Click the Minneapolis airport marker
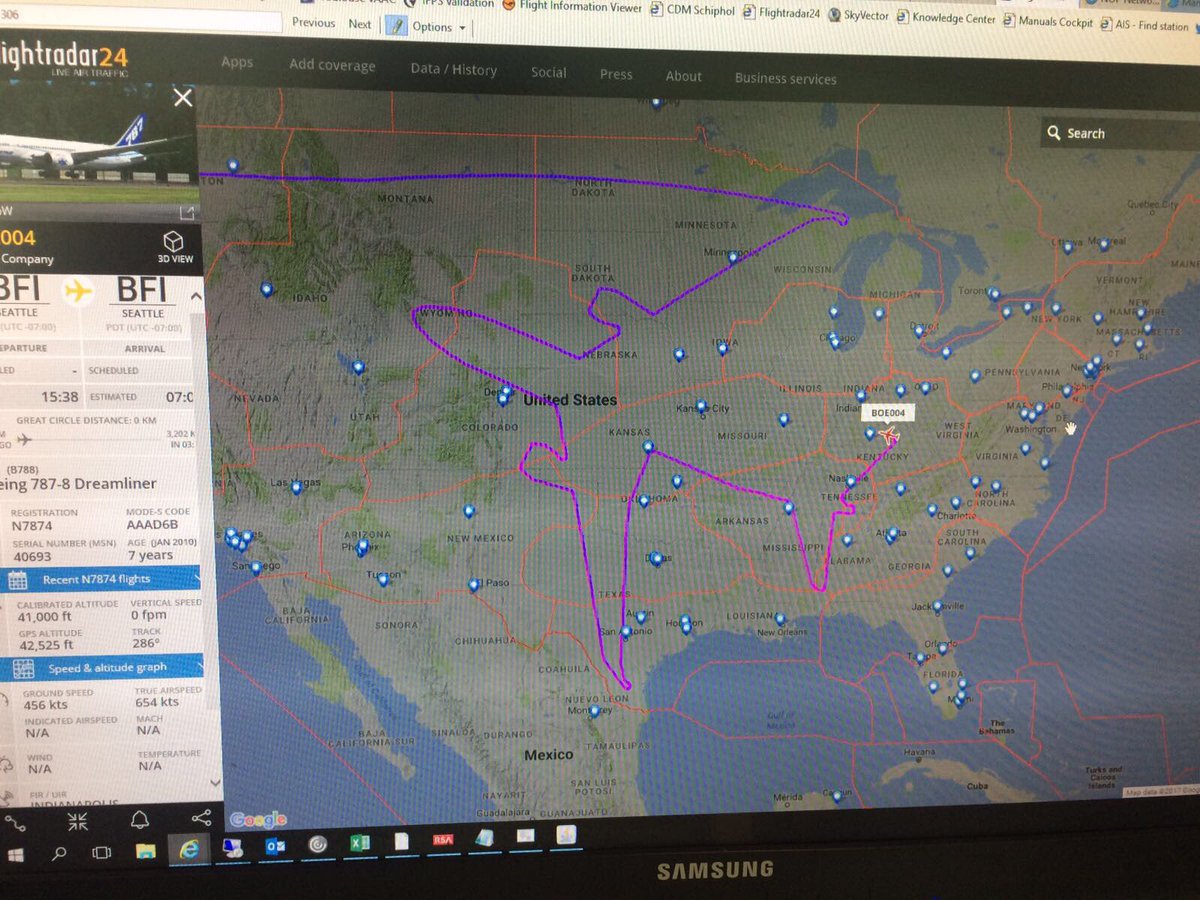The width and height of the screenshot is (1200, 900). 733,259
